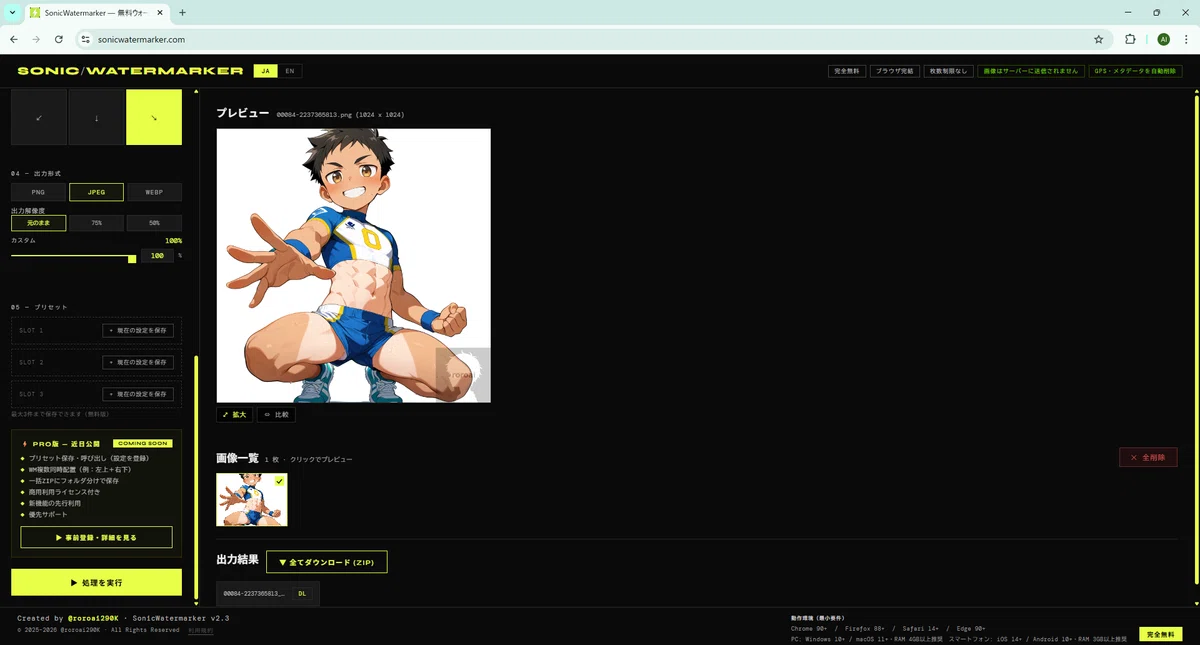Image resolution: width=1200 pixels, height=645 pixels.
Task: Choose PNG output format
Action: pyautogui.click(x=39, y=192)
